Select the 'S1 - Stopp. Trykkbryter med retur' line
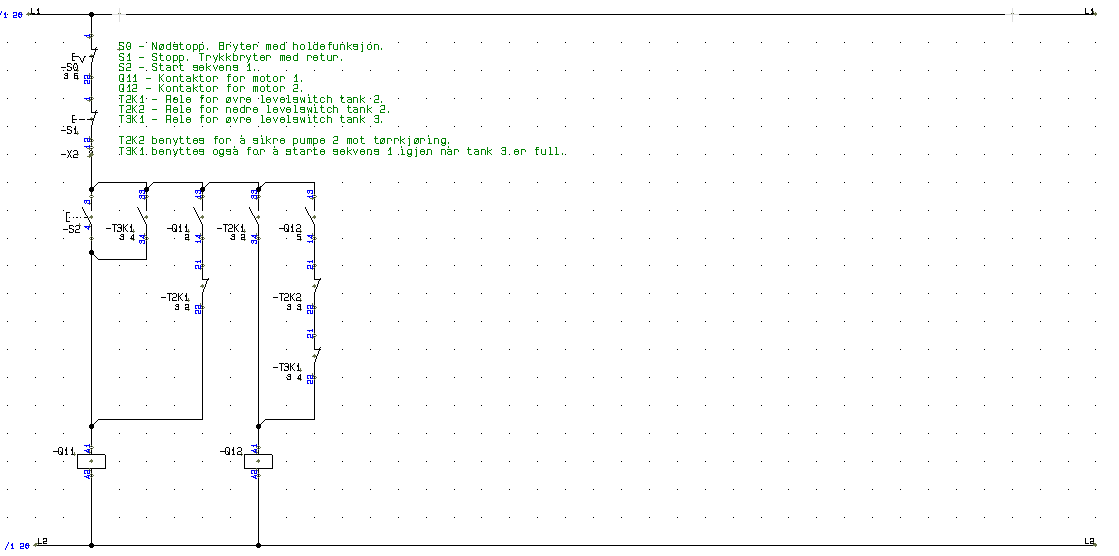This screenshot has width=1119, height=556. pos(231,57)
